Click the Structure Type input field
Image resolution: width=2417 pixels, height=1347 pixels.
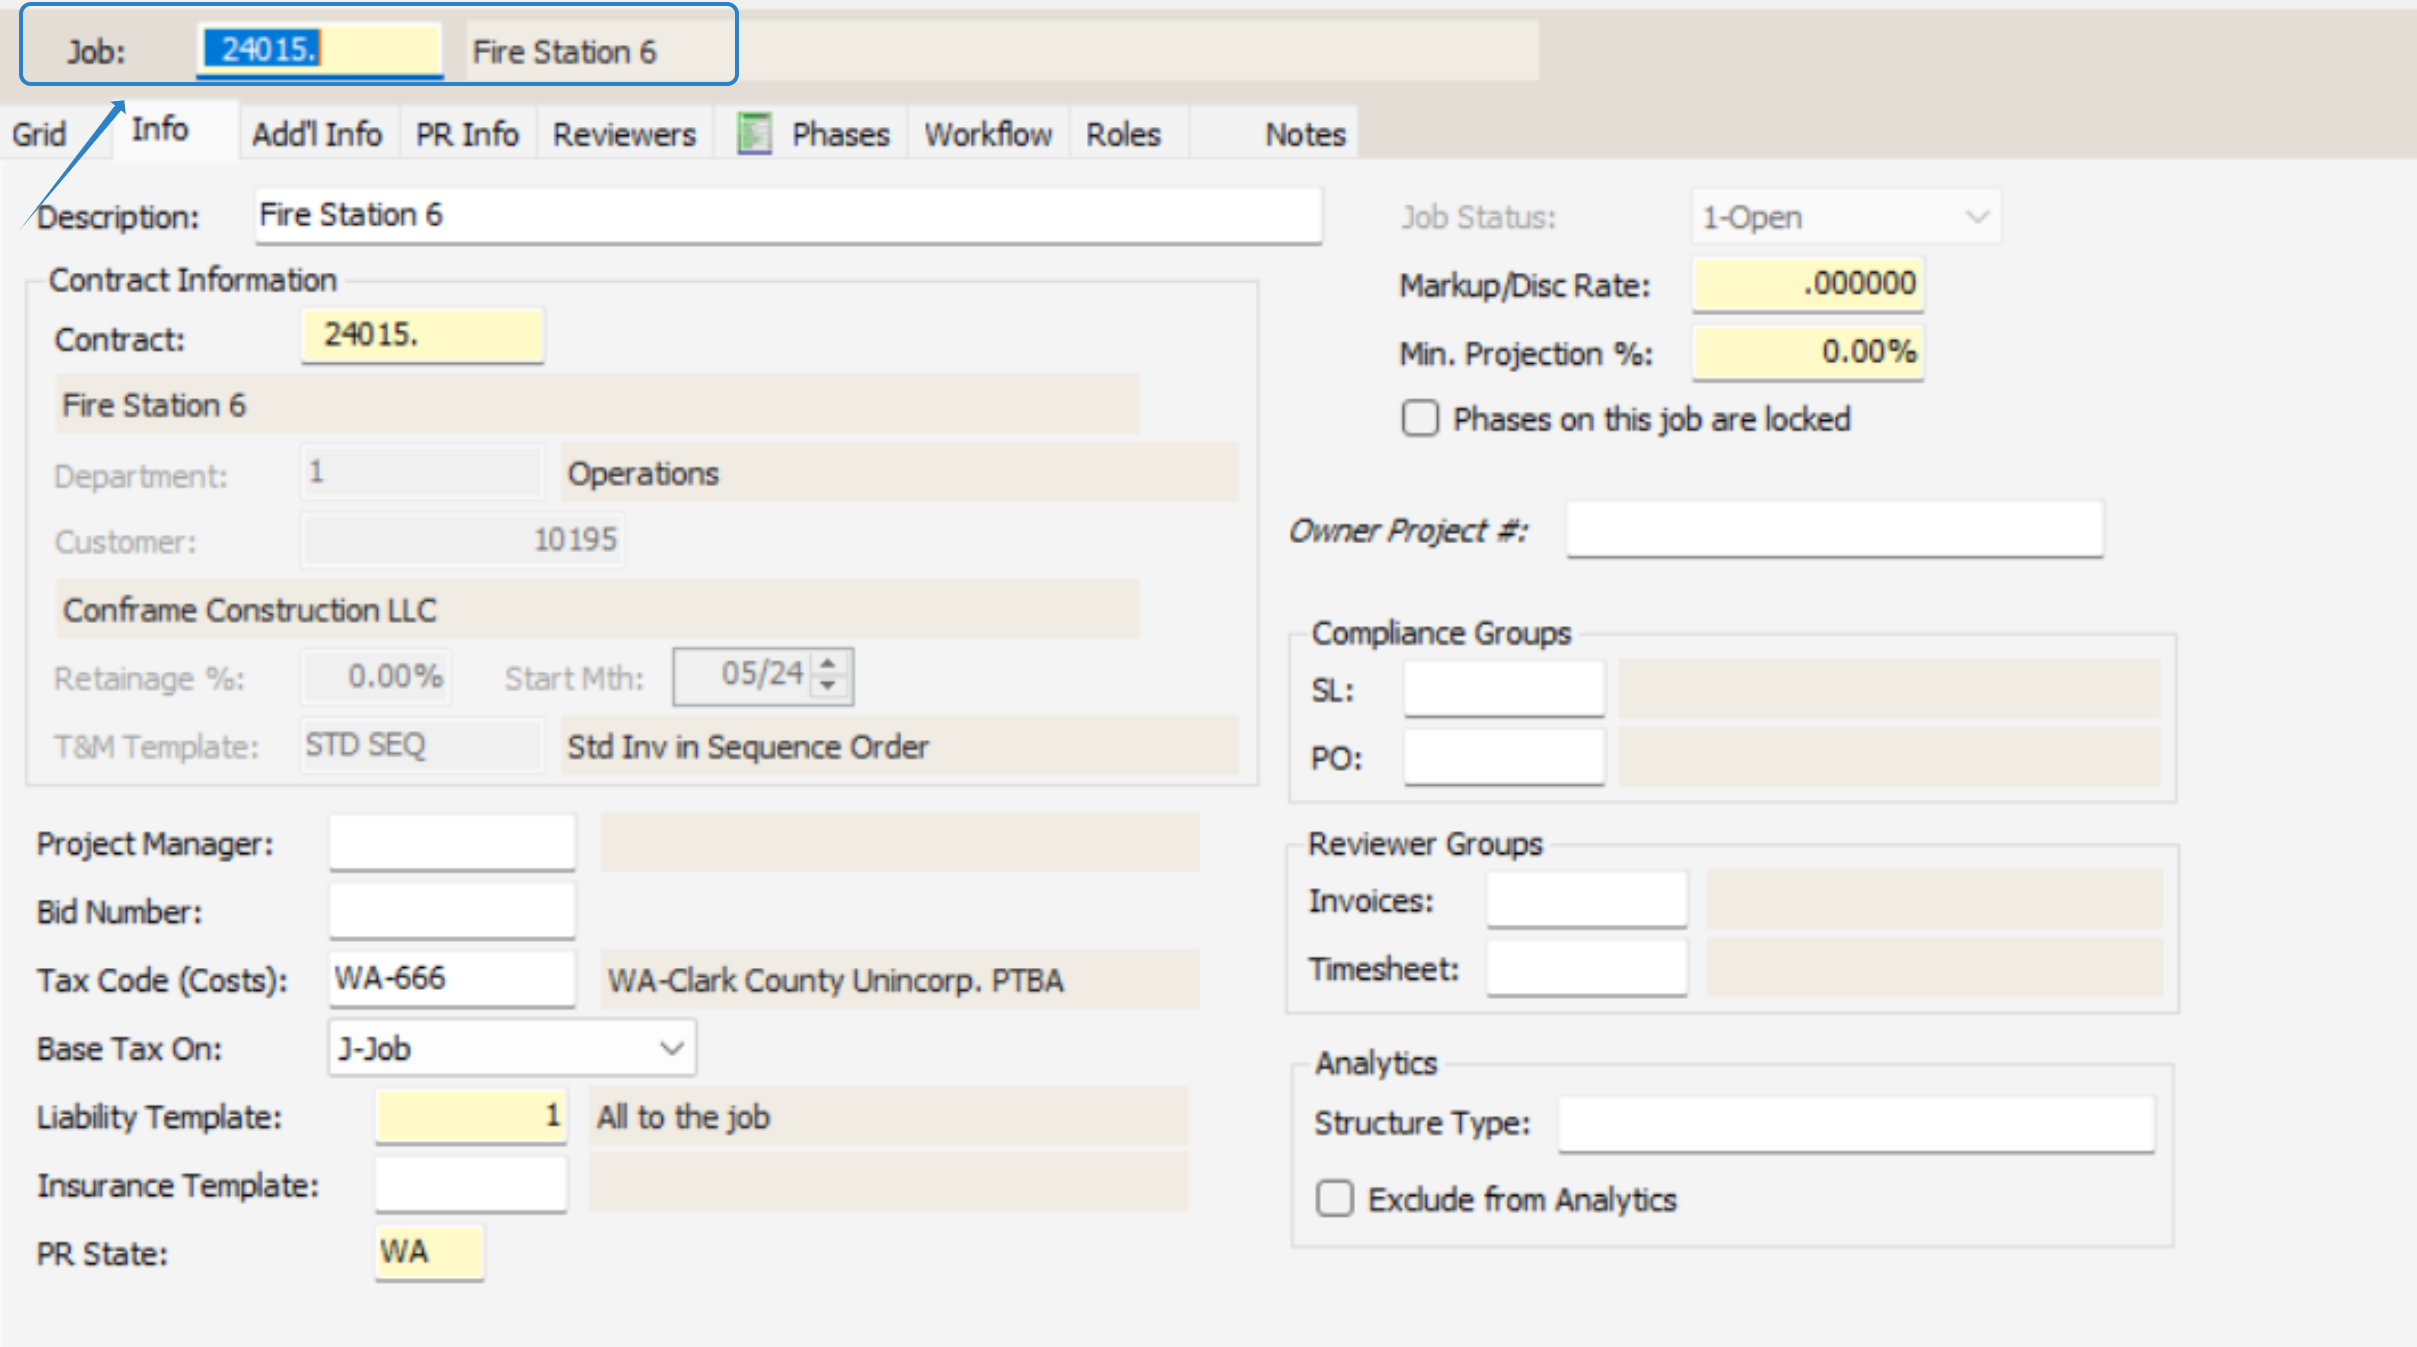click(x=1856, y=1124)
